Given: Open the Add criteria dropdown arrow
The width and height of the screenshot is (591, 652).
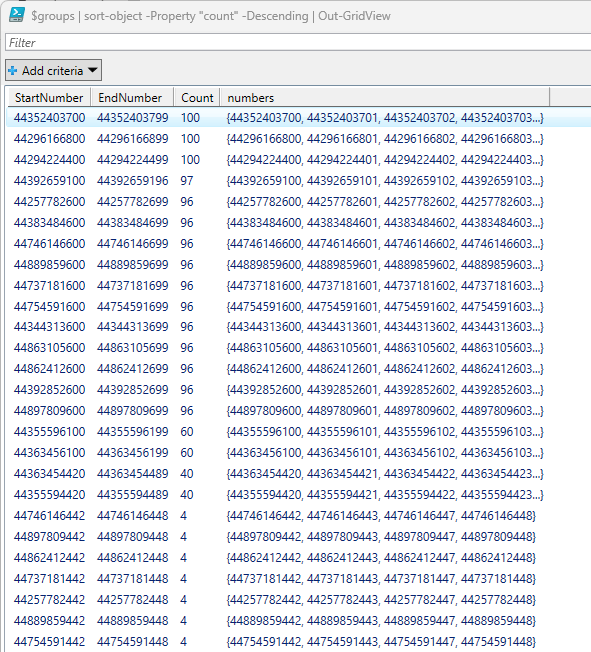Looking at the screenshot, I should (93, 70).
